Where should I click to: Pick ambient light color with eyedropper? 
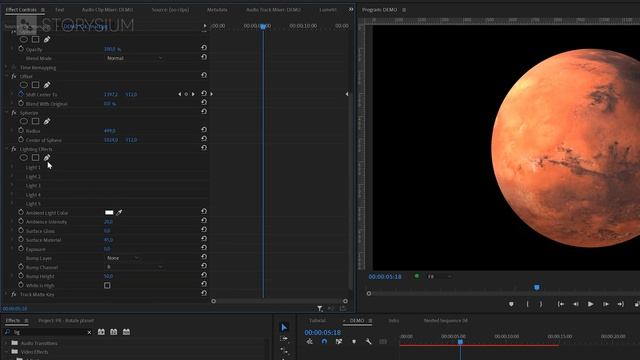point(119,212)
